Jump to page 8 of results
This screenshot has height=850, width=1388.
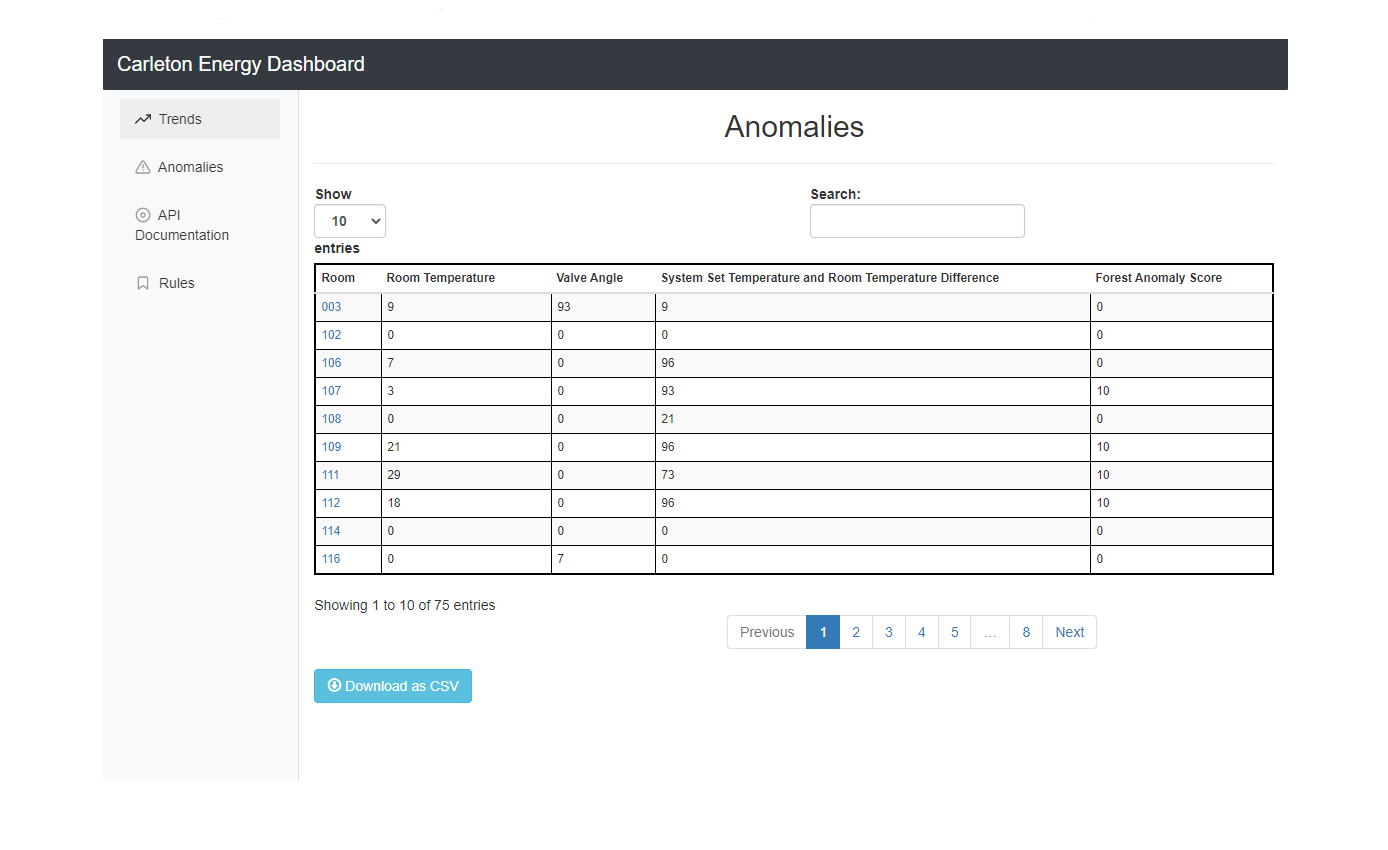pos(1026,632)
